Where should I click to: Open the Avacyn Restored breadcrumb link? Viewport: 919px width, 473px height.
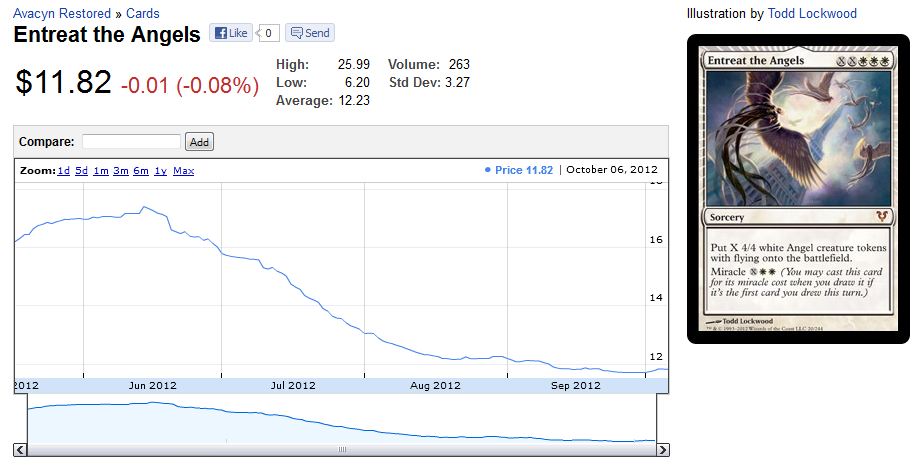(61, 14)
